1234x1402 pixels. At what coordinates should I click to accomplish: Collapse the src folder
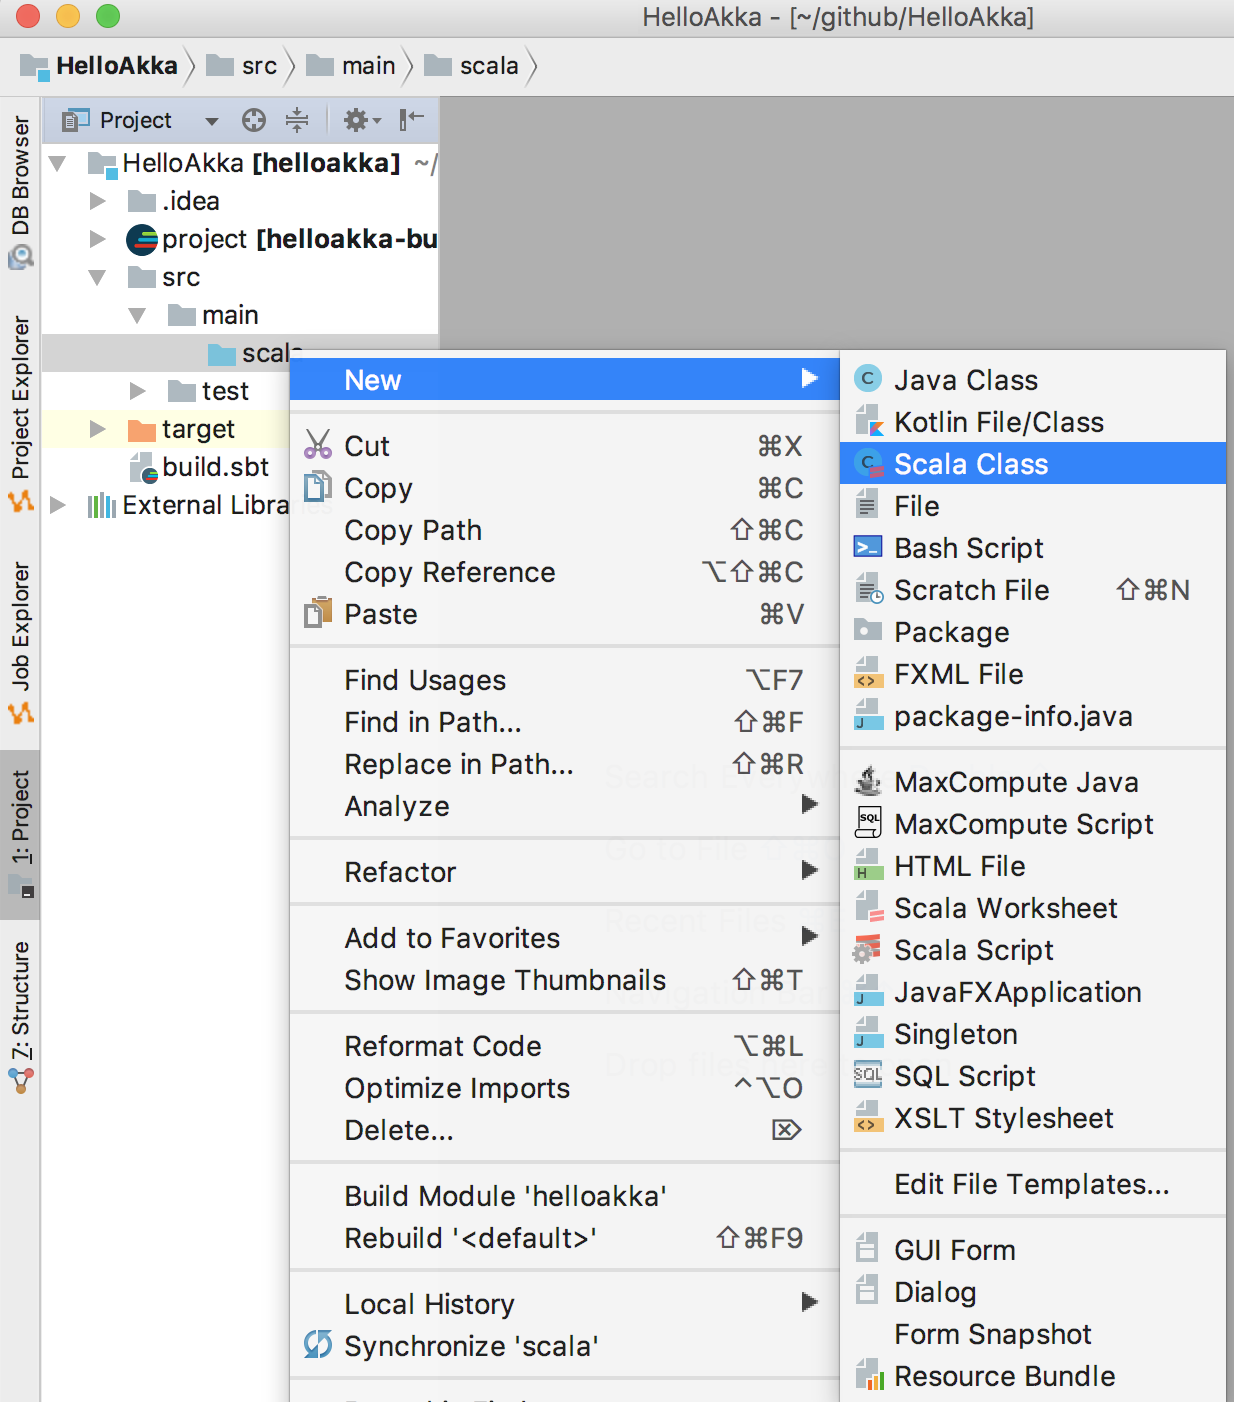(x=98, y=277)
